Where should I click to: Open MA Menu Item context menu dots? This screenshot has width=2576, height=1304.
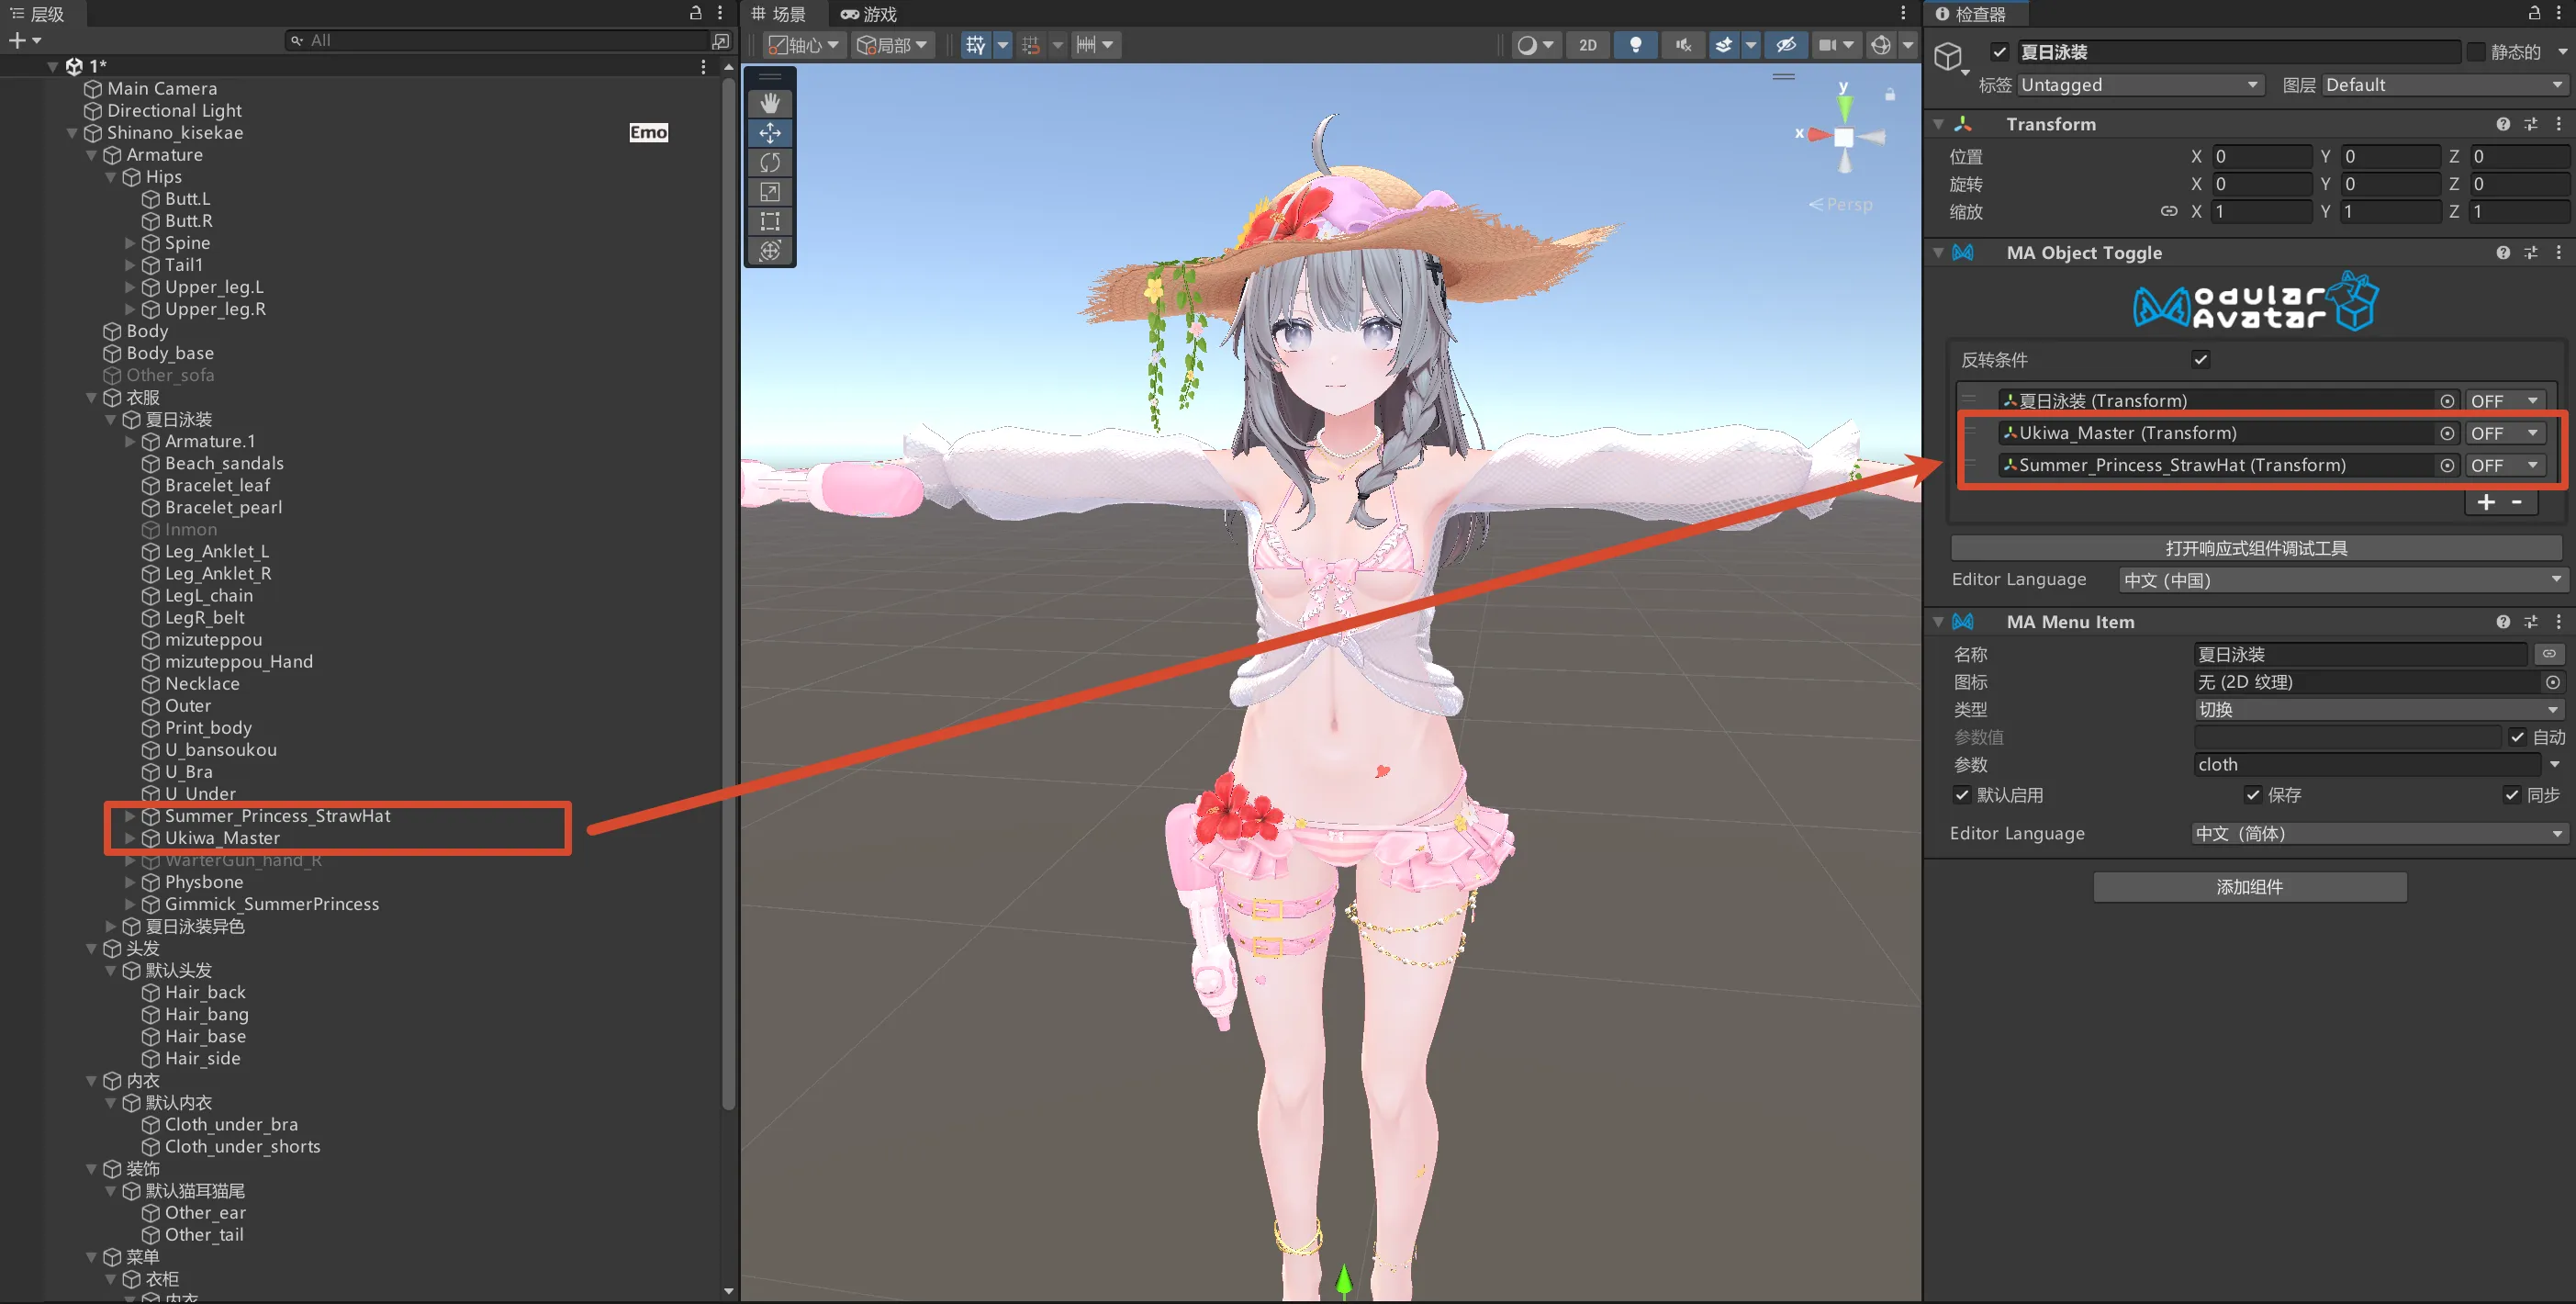pyautogui.click(x=2558, y=622)
